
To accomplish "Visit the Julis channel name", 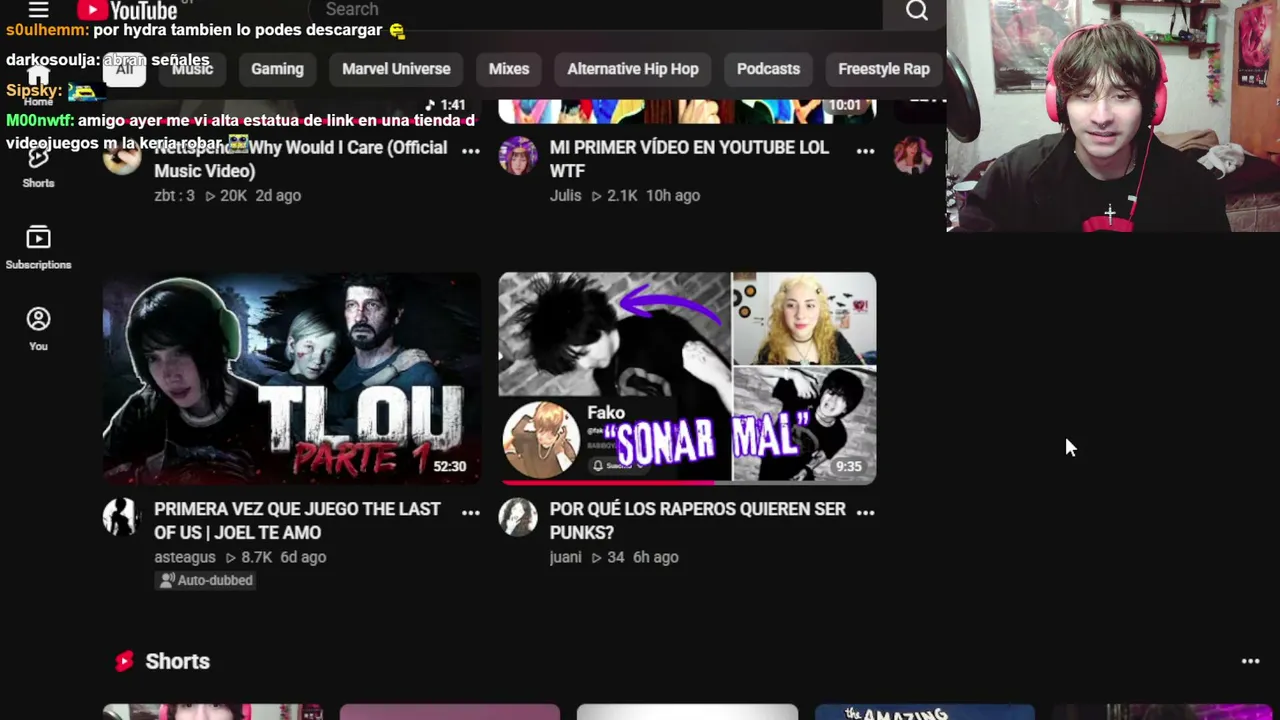I will (565, 195).
